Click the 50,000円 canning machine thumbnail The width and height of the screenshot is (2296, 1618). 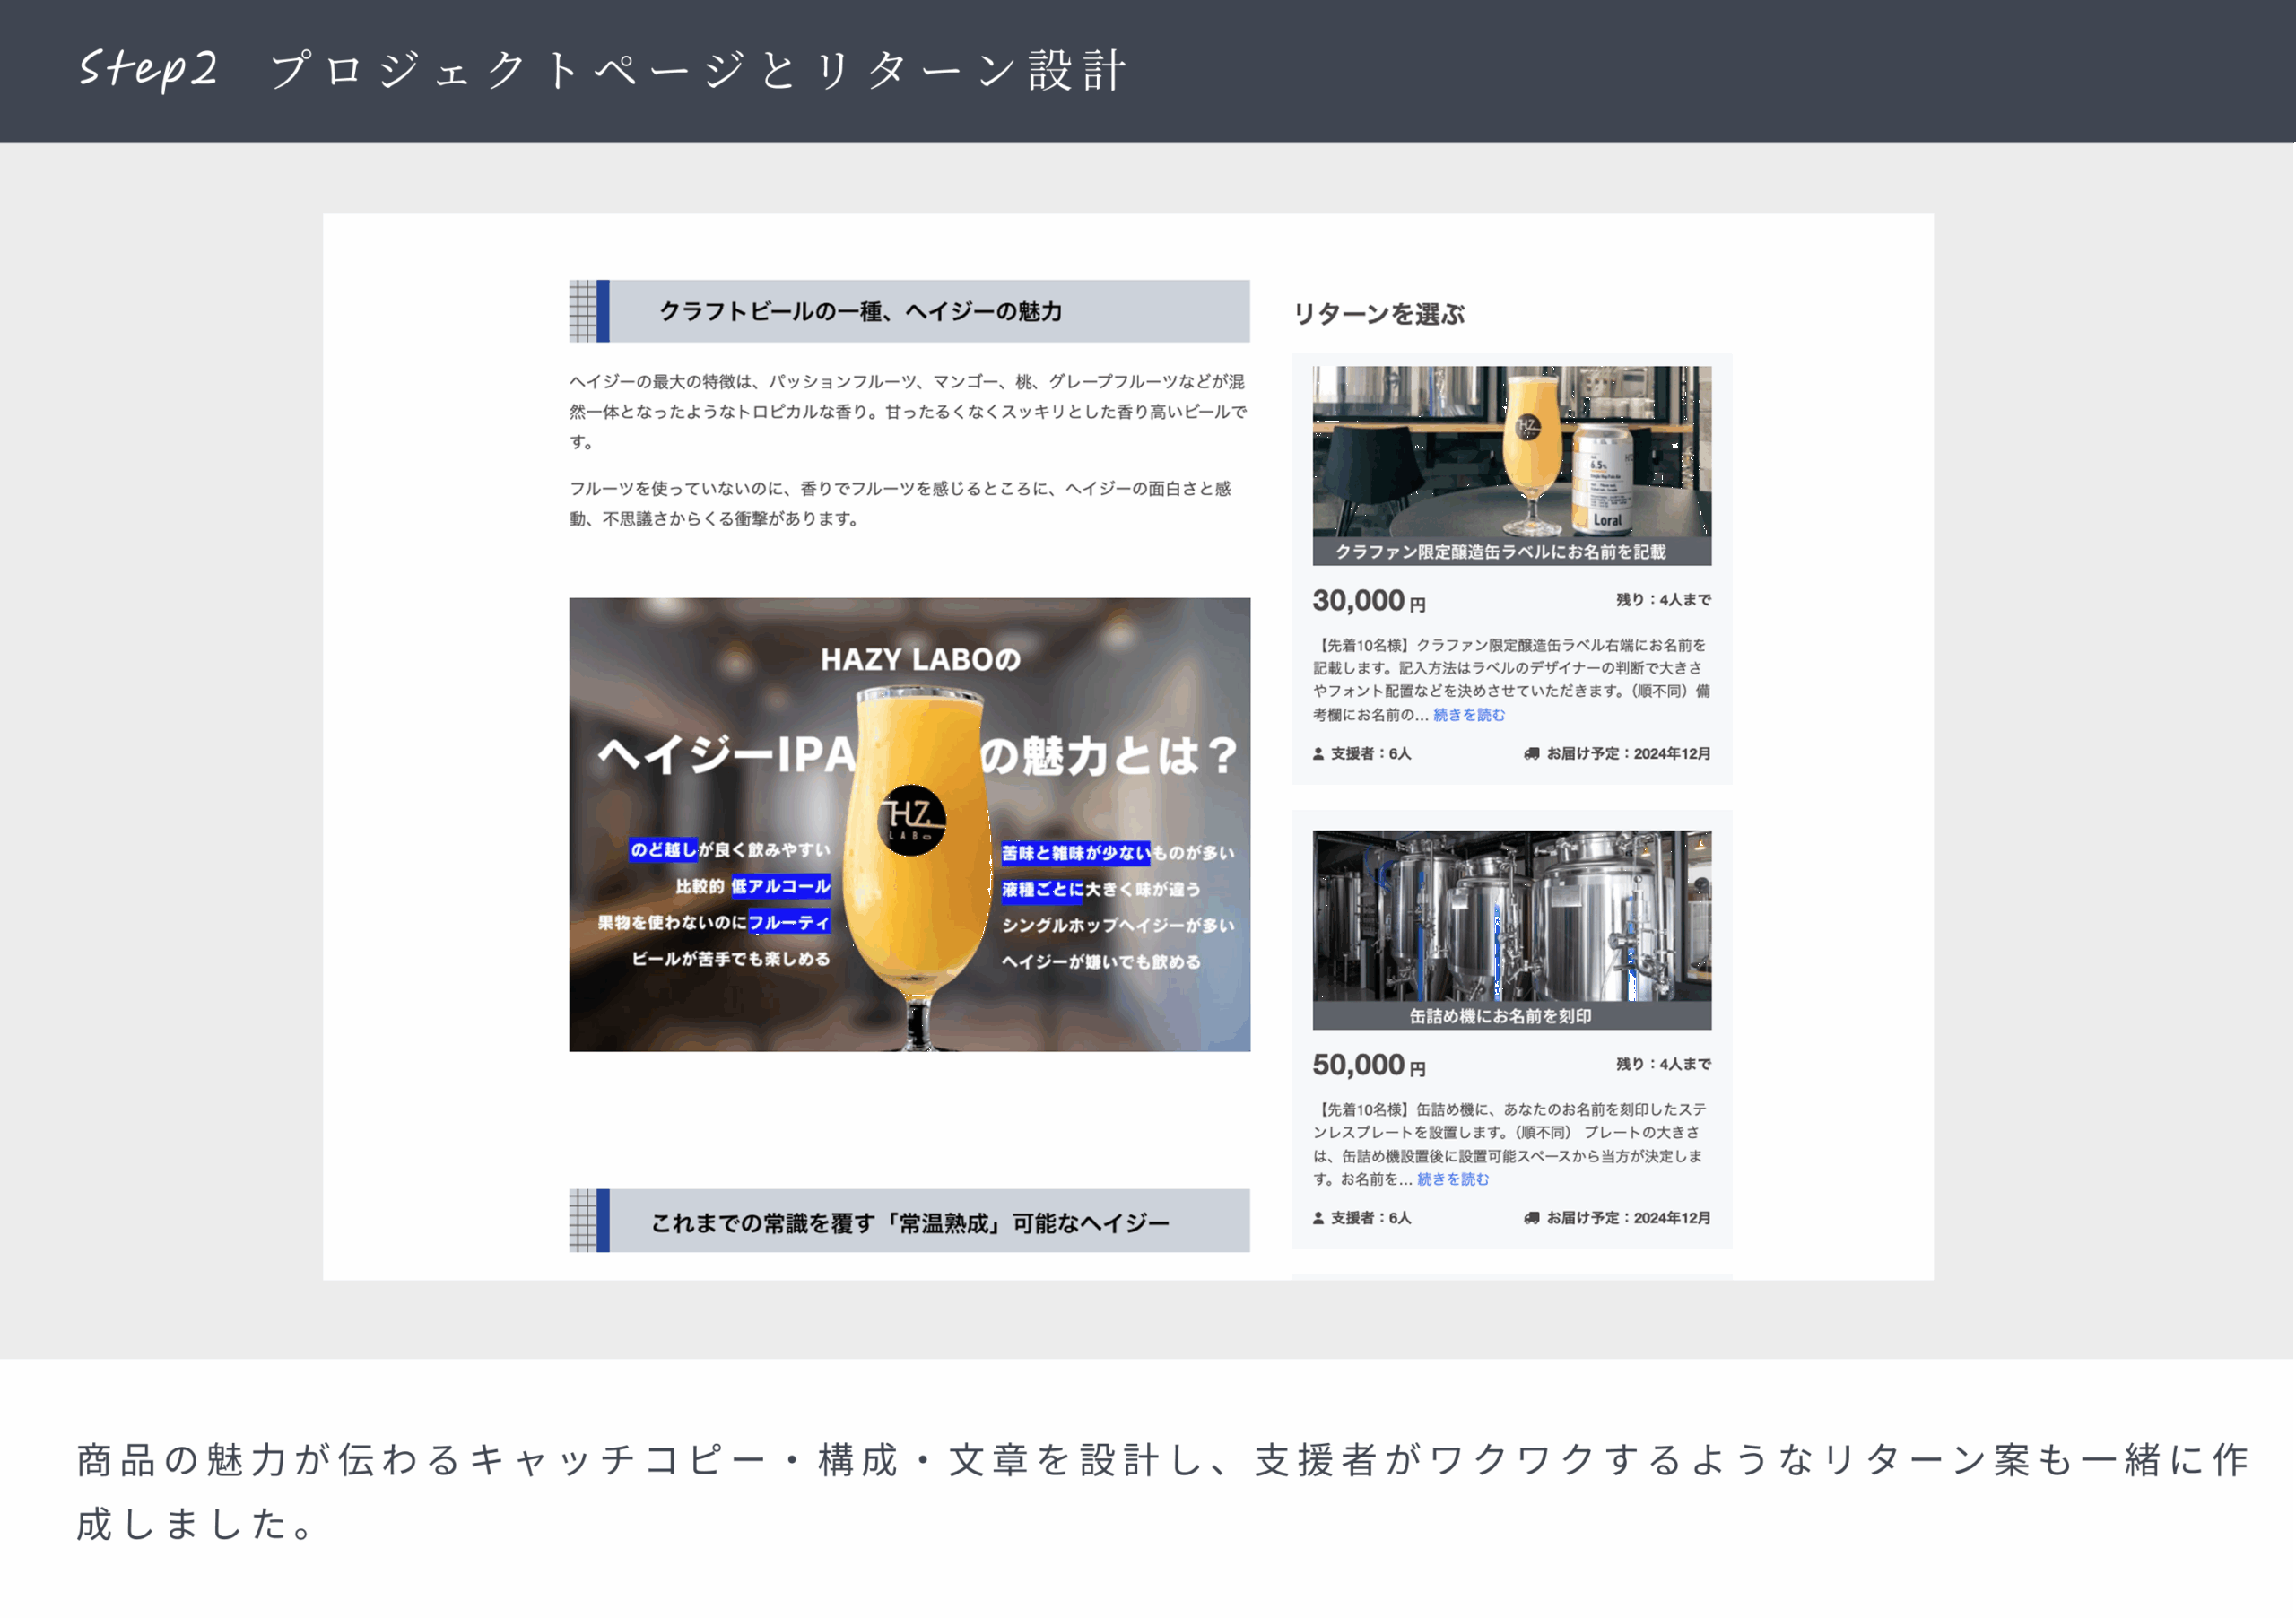coord(1511,929)
